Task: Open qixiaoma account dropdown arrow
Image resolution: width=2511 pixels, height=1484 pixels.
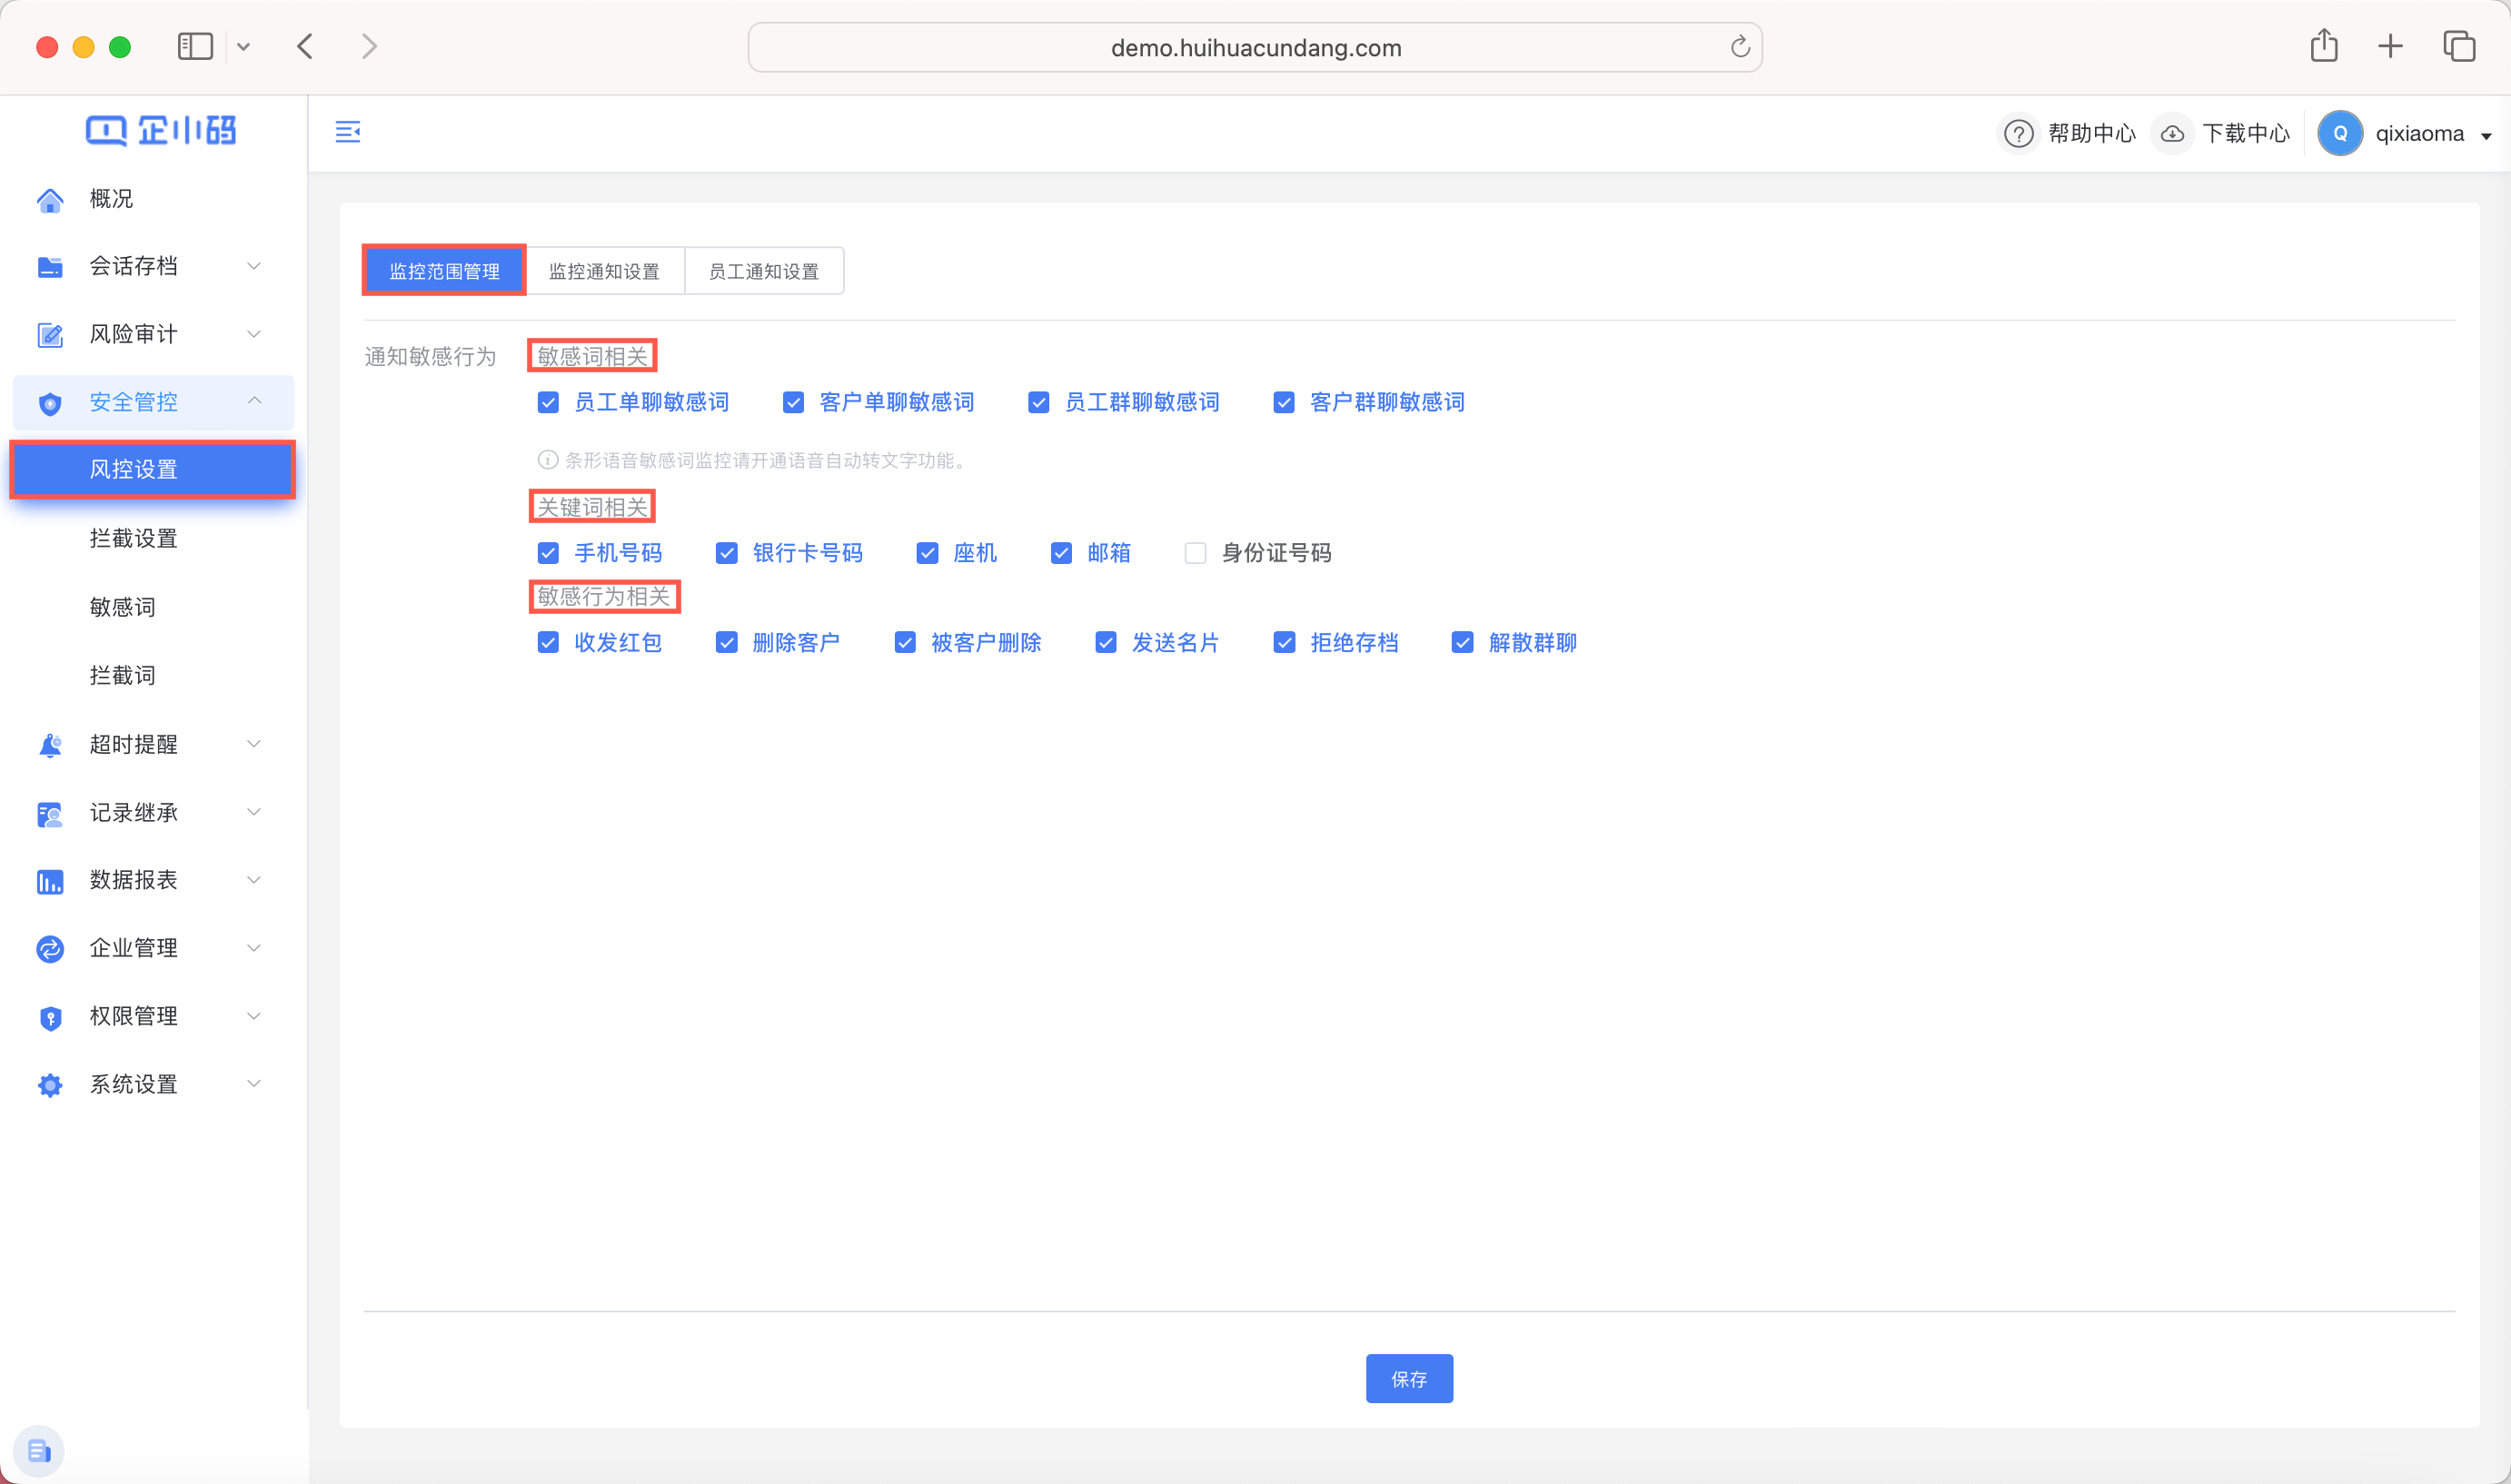Action: [2486, 136]
